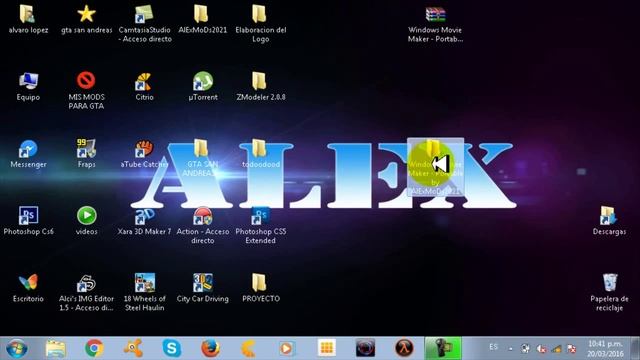Screen dimensions: 640x360
Task: Launch Photoshop Cs6 shortcut
Action: coord(28,221)
